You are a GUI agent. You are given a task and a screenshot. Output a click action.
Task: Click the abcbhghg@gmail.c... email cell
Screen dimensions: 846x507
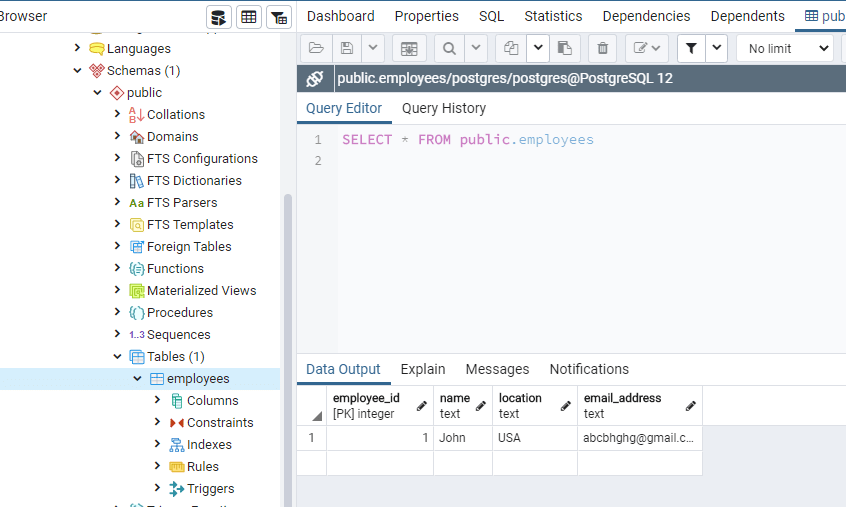pos(640,438)
